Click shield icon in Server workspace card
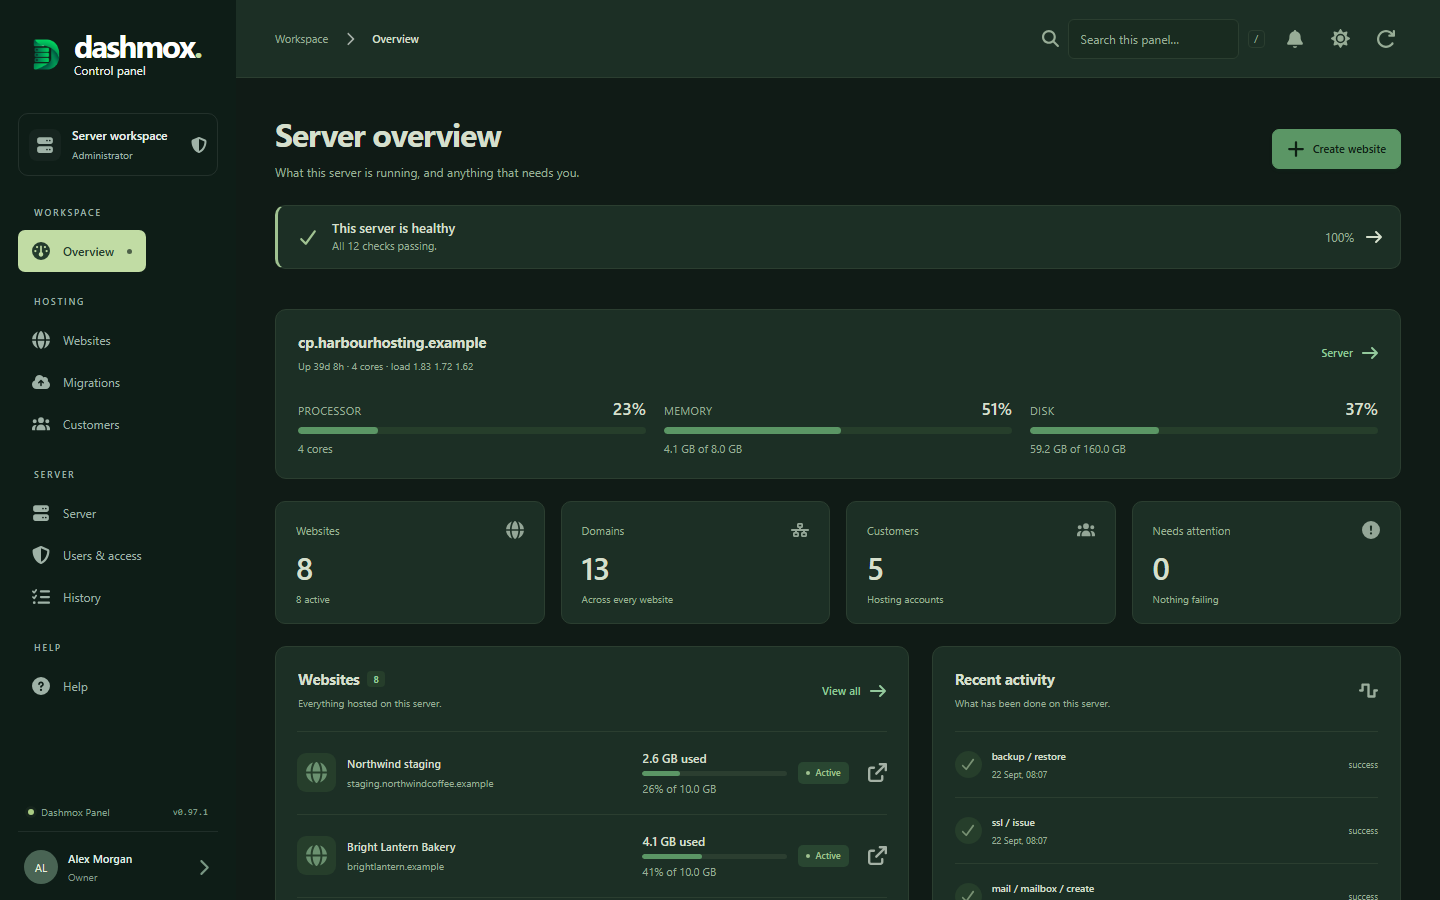This screenshot has width=1440, height=900. 199,145
